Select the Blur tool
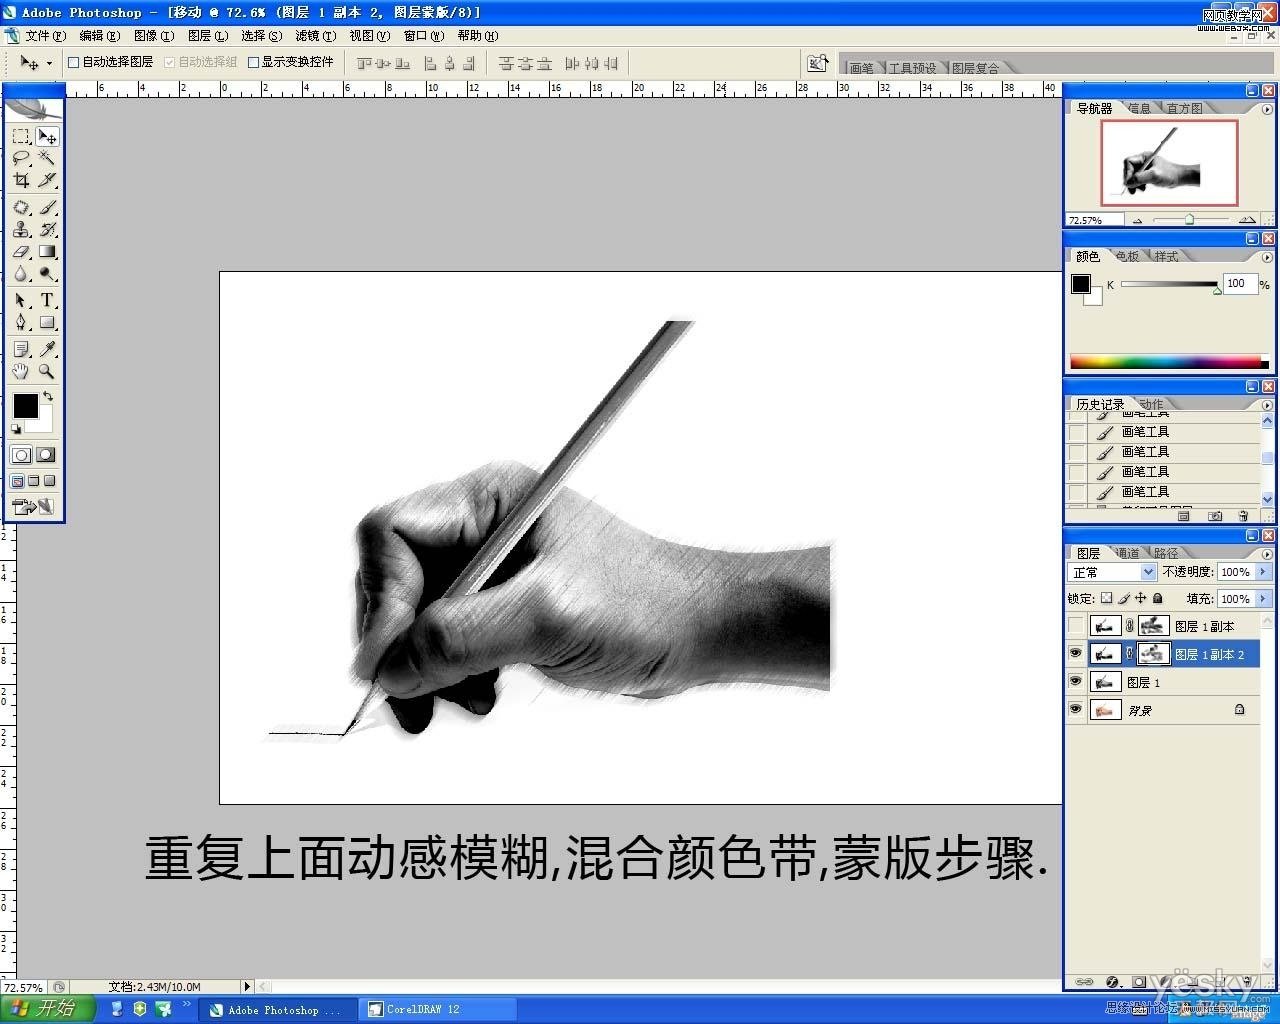 21,274
